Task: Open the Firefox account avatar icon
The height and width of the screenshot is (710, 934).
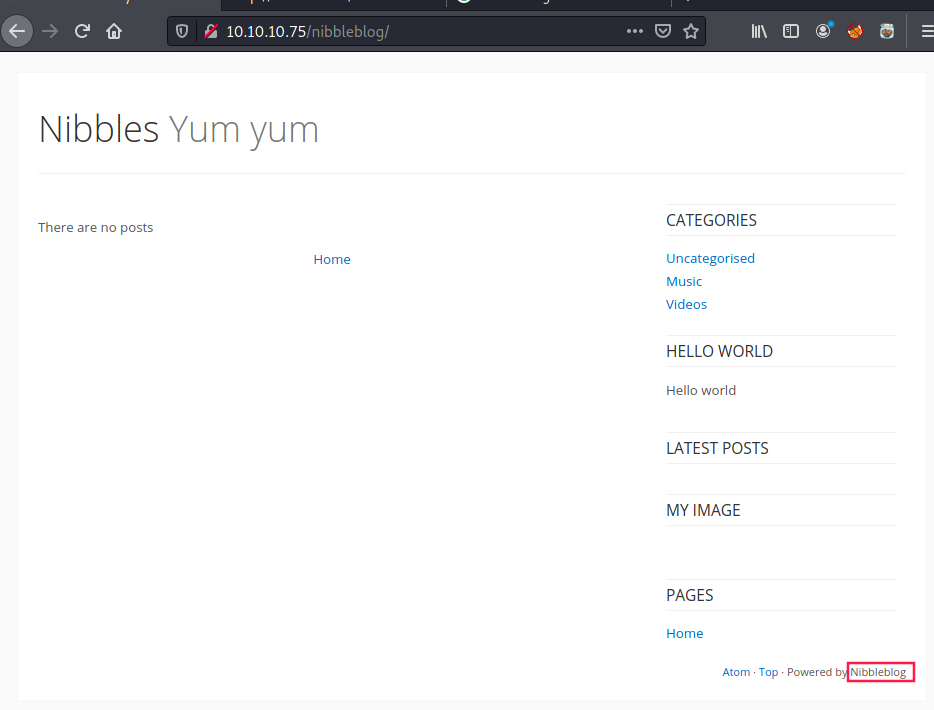Action: 823,31
